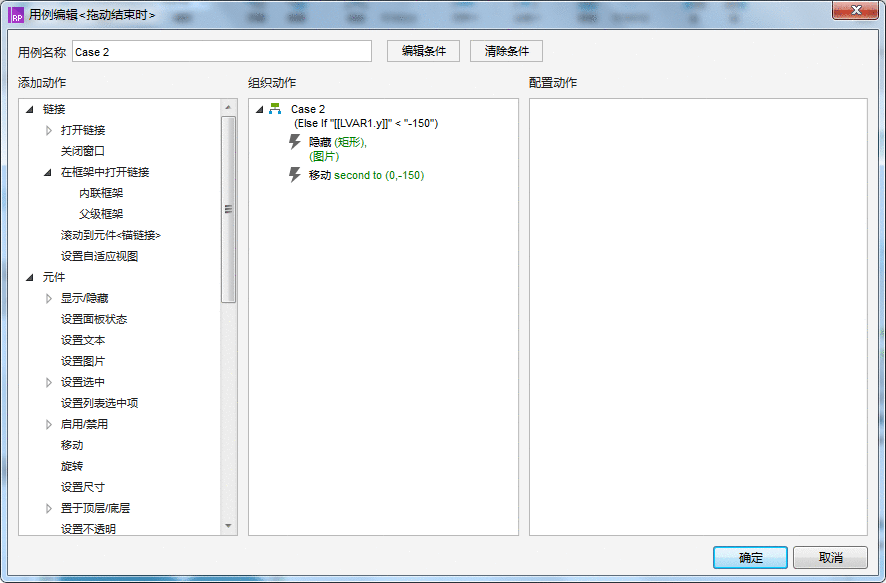Select 内联框架 action
The width and height of the screenshot is (886, 583).
click(x=101, y=193)
